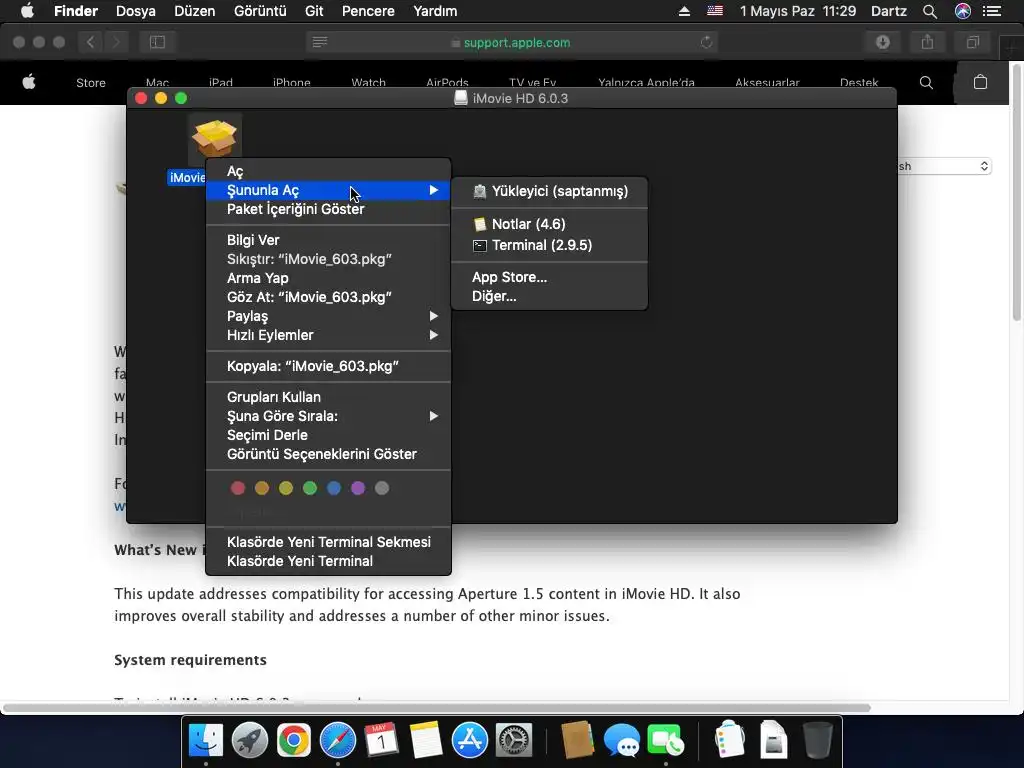
Task: Choose Bilgi Ver from context menu
Action: [328, 240]
